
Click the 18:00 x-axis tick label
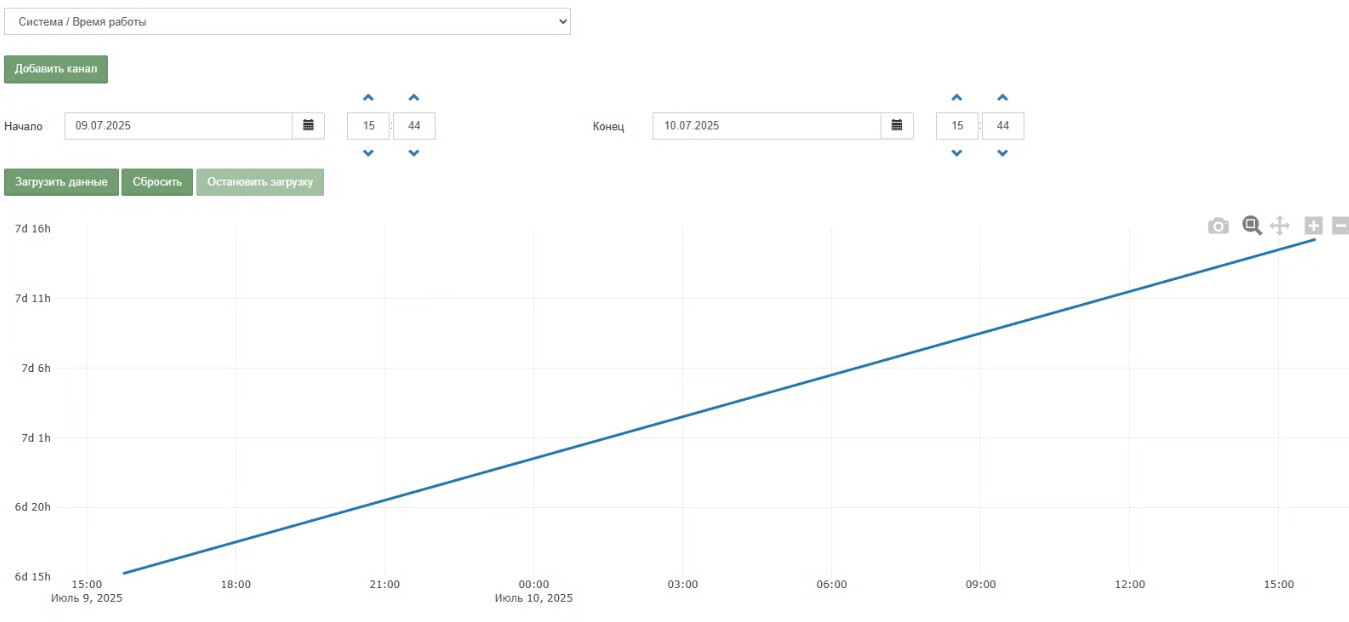[236, 584]
